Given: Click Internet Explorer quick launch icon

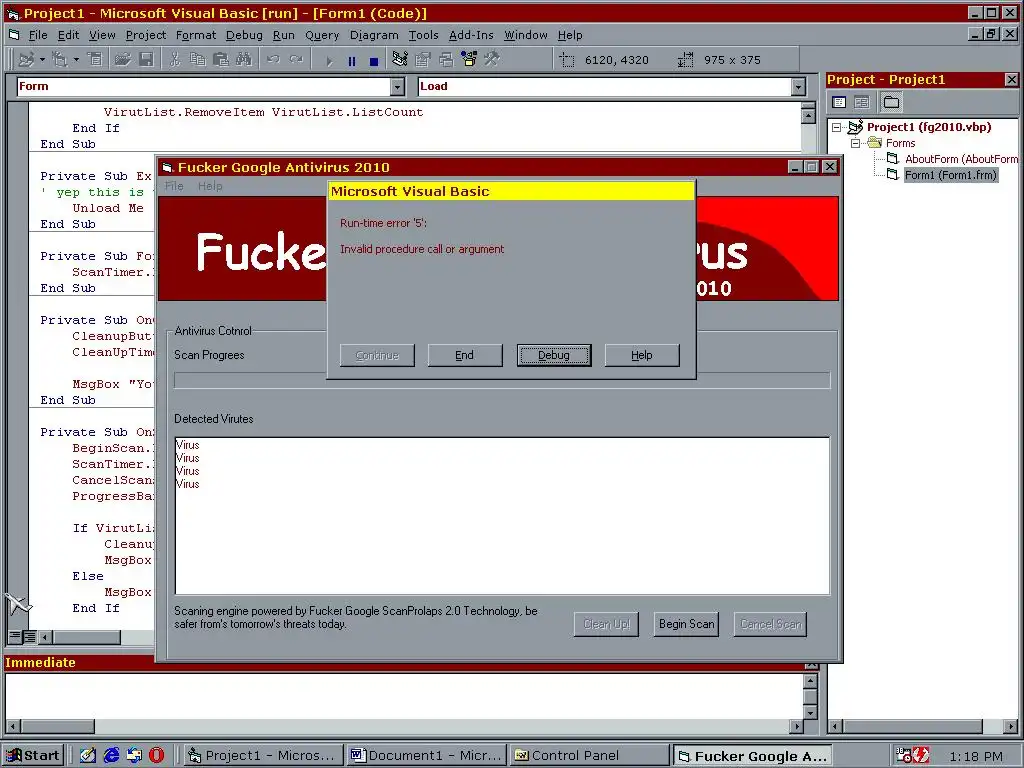Looking at the screenshot, I should tap(112, 756).
